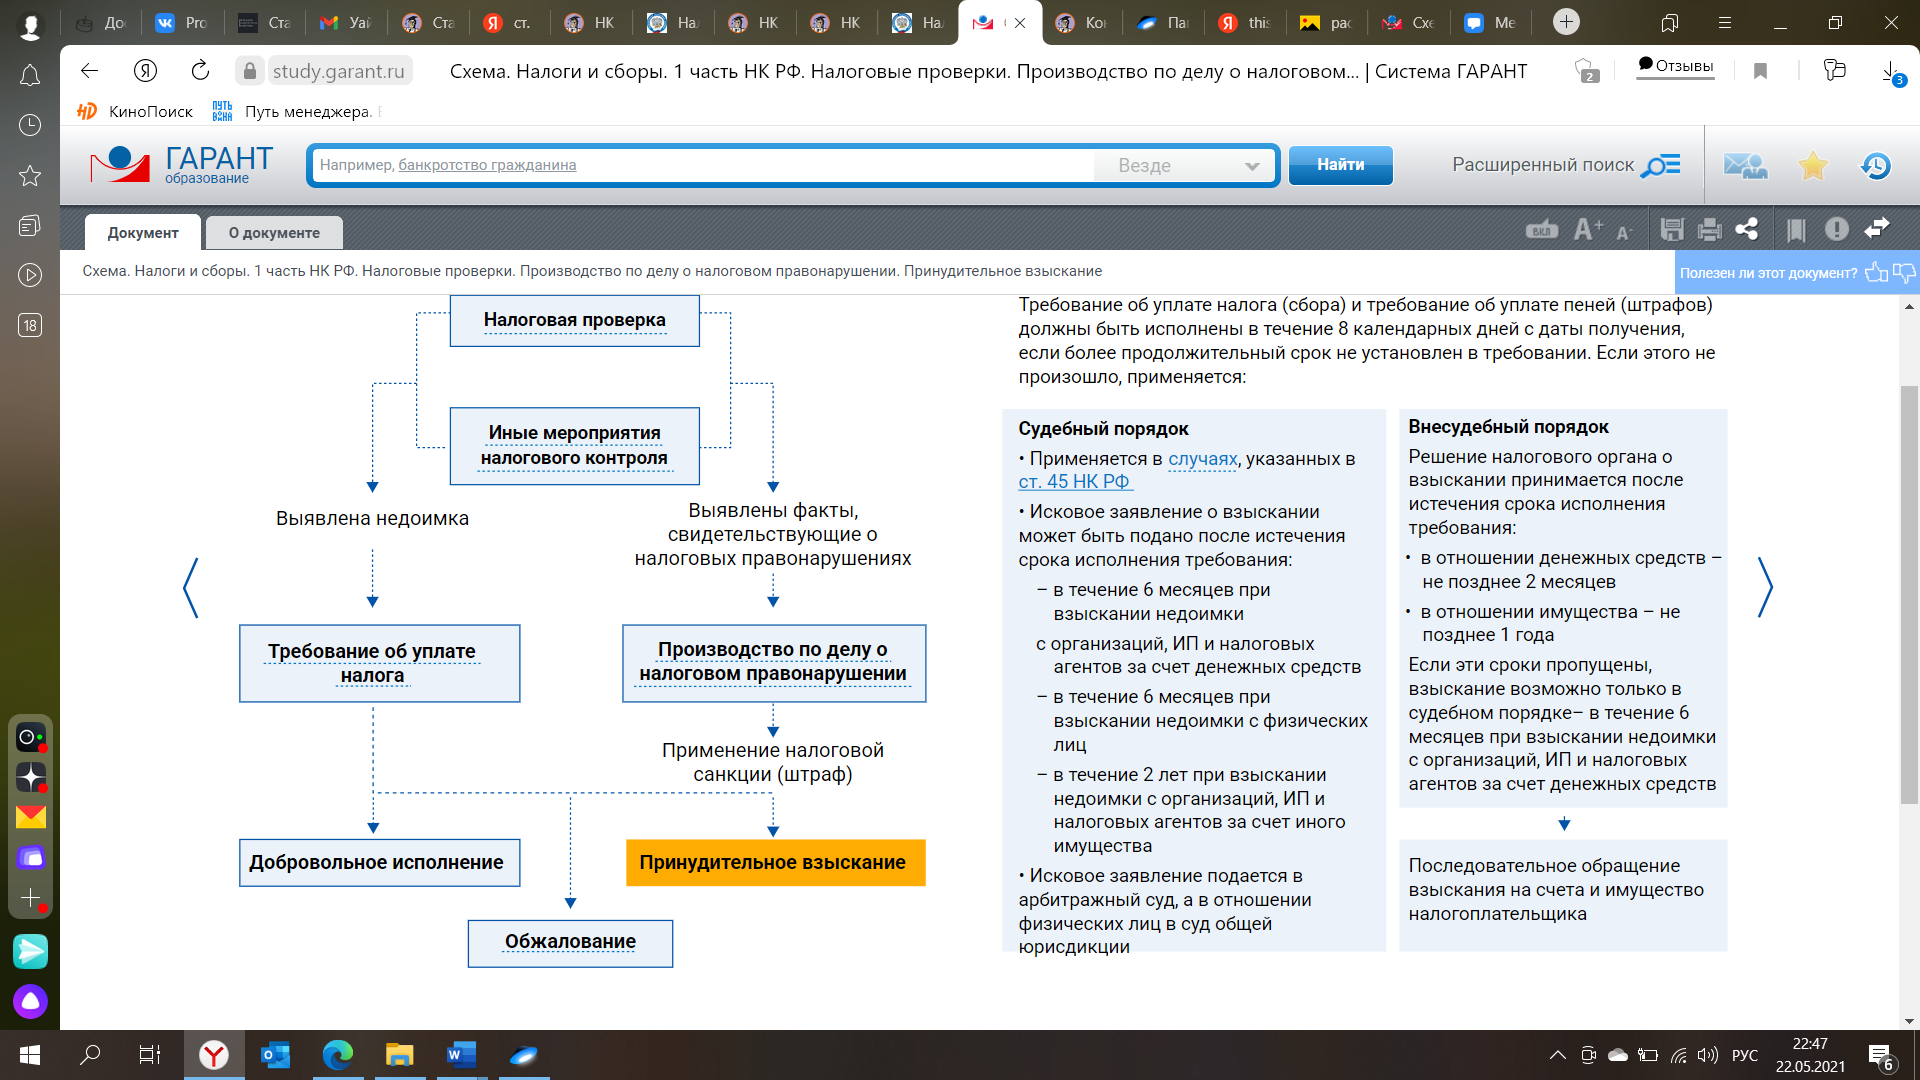Follow the ст. 45 НК РФ link

click(x=1074, y=482)
